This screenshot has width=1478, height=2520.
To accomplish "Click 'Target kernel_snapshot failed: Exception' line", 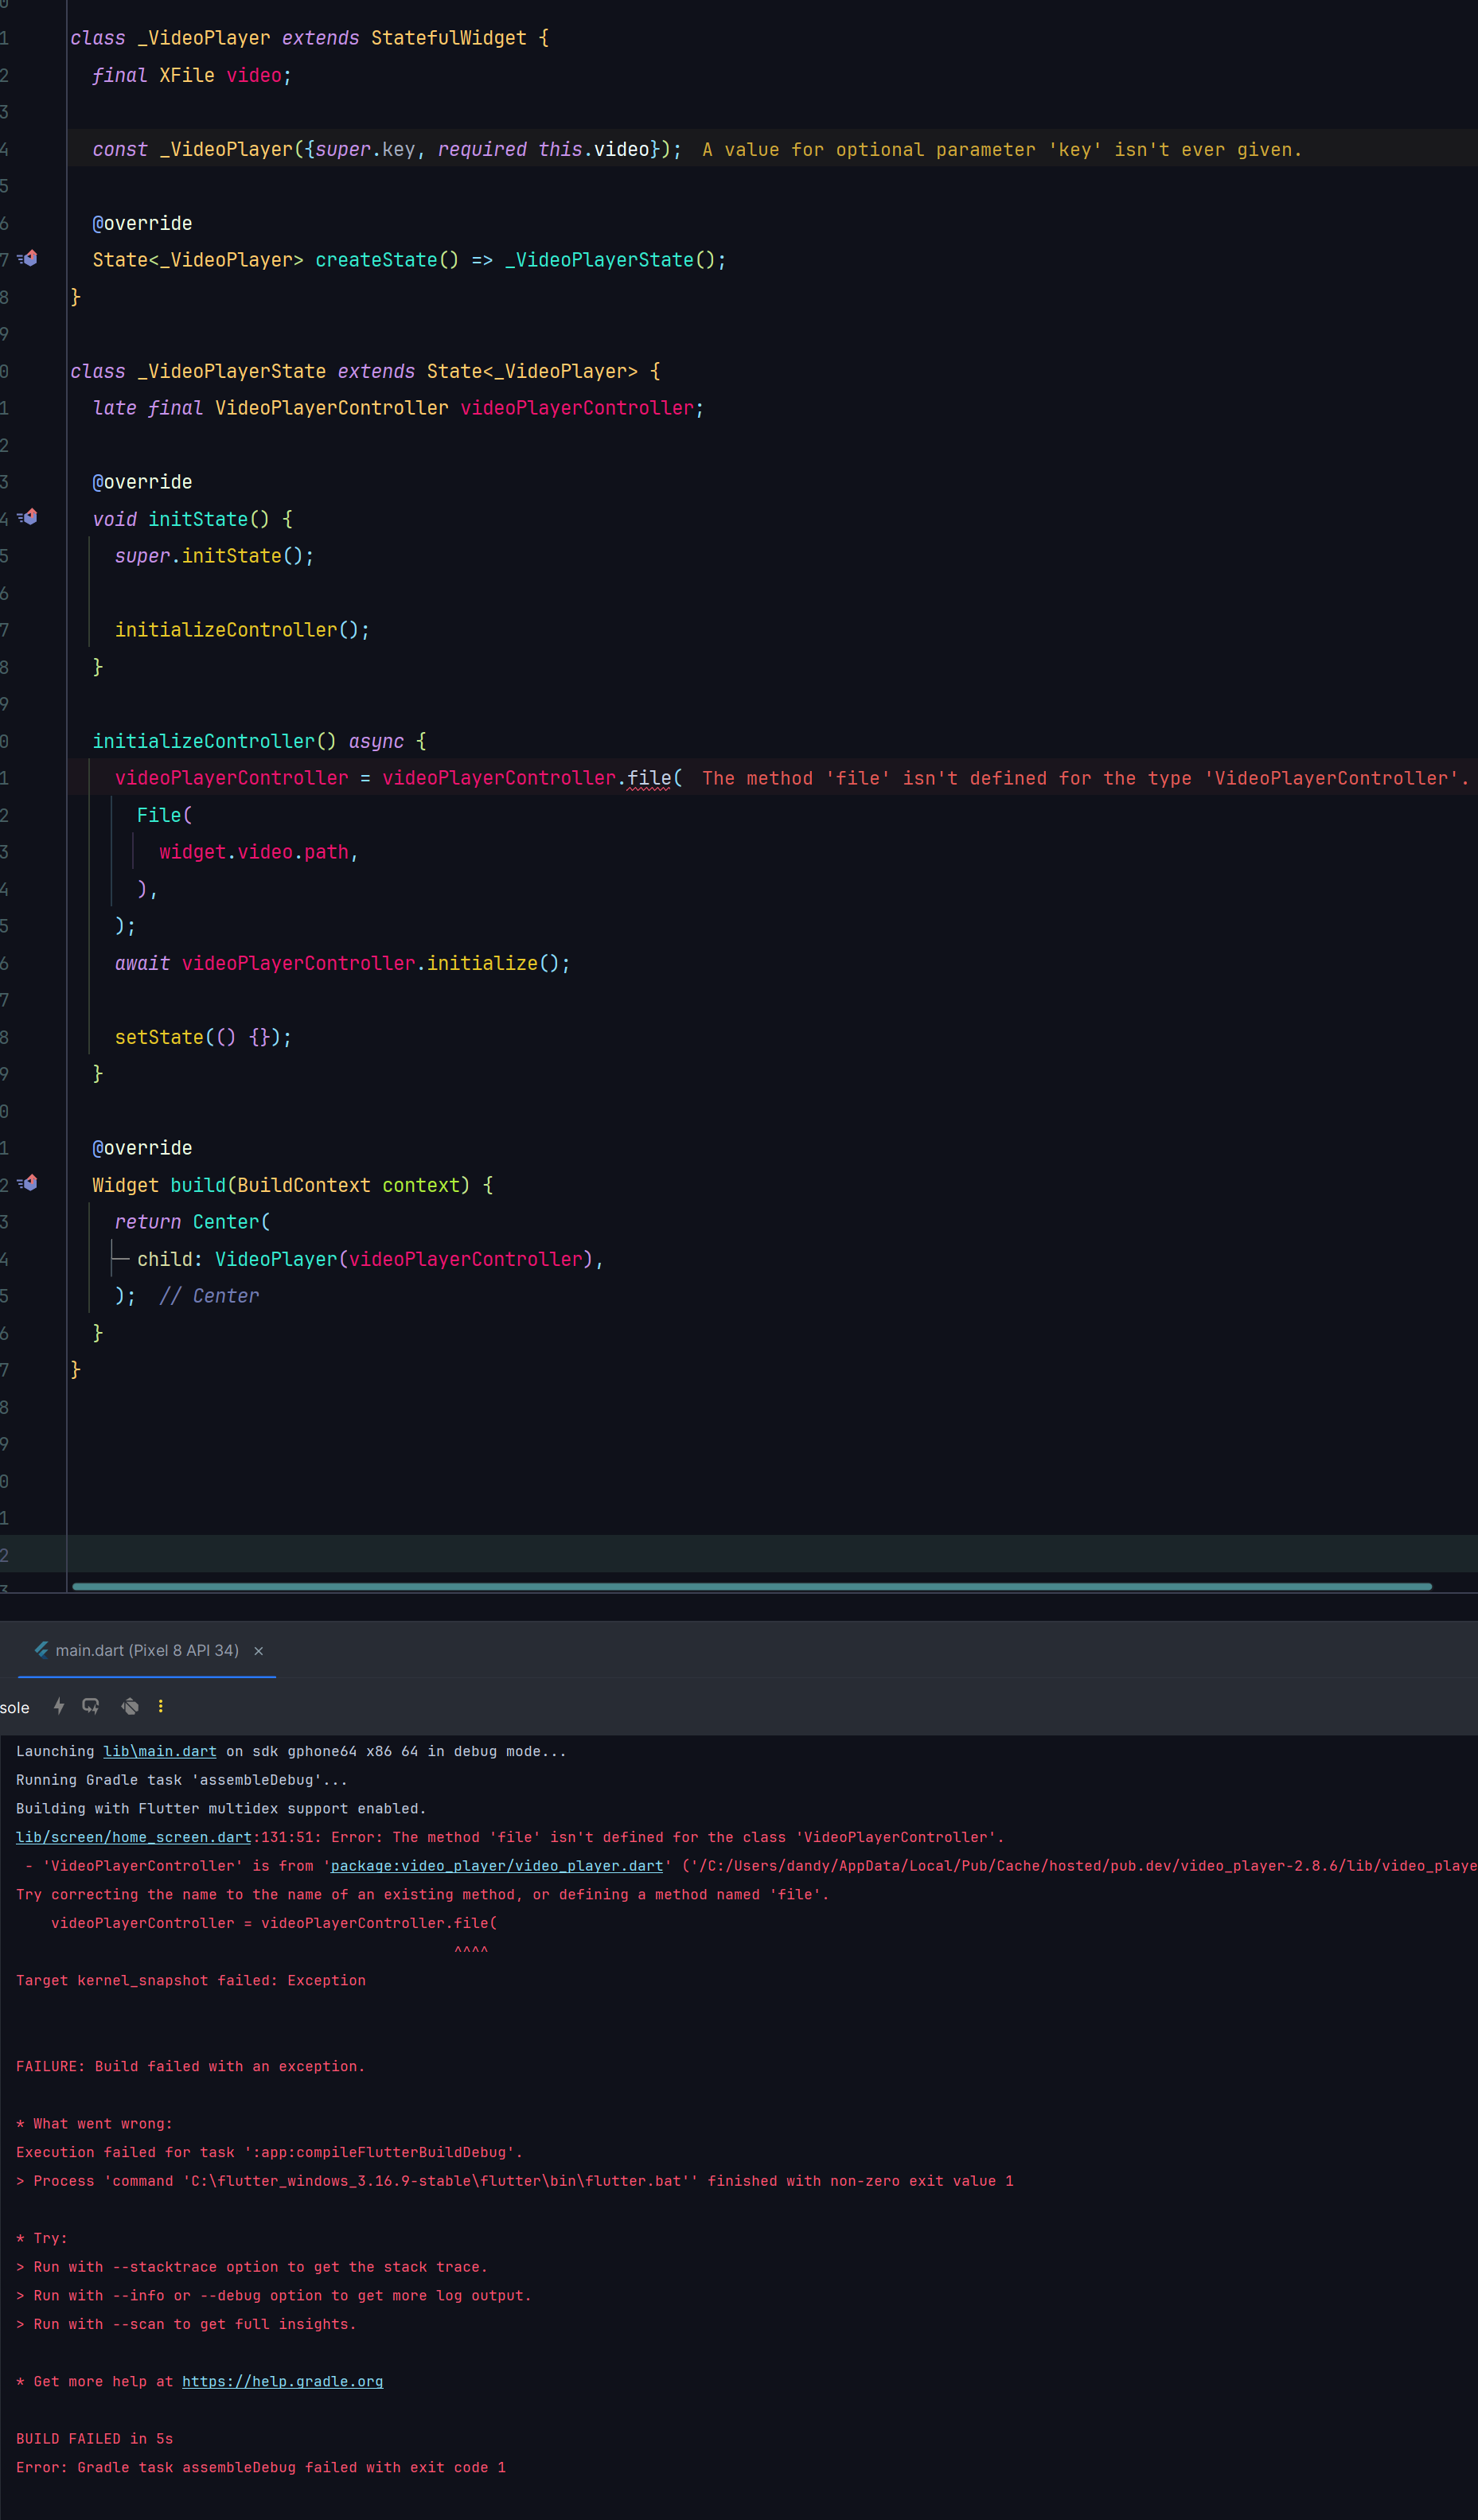I will pyautogui.click(x=190, y=1980).
